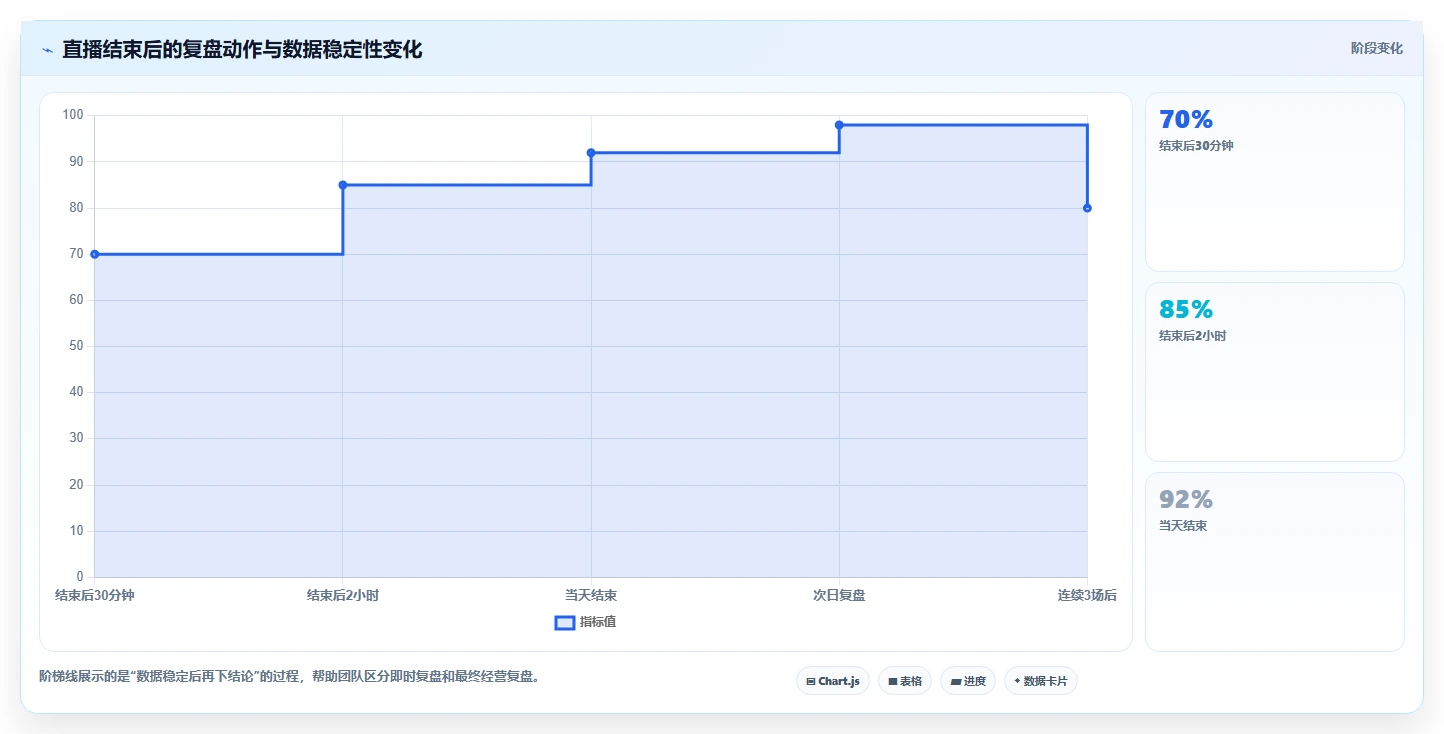Click the chart title 直播结束后的复盘动作与数据稳定性变化
Image resolution: width=1444 pixels, height=734 pixels.
(242, 49)
